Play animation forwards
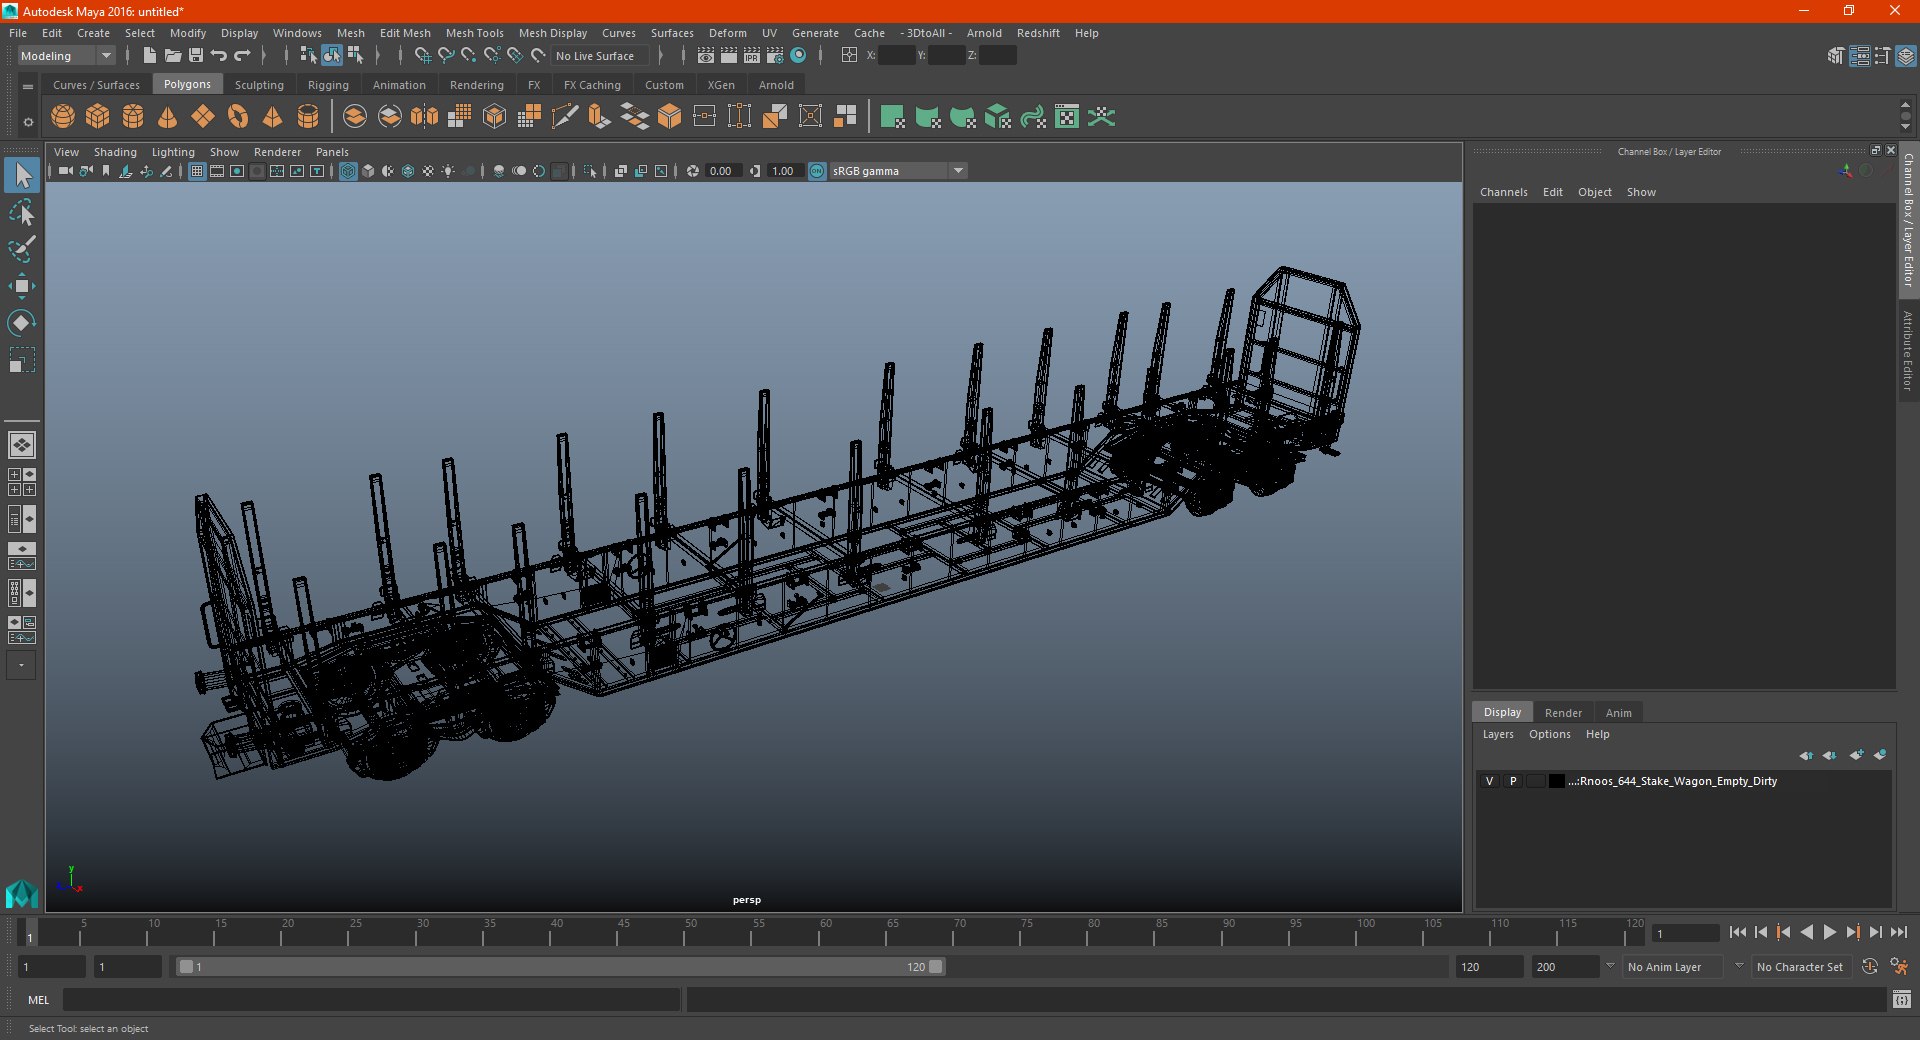Screen dimensions: 1920x1040 click(1829, 932)
